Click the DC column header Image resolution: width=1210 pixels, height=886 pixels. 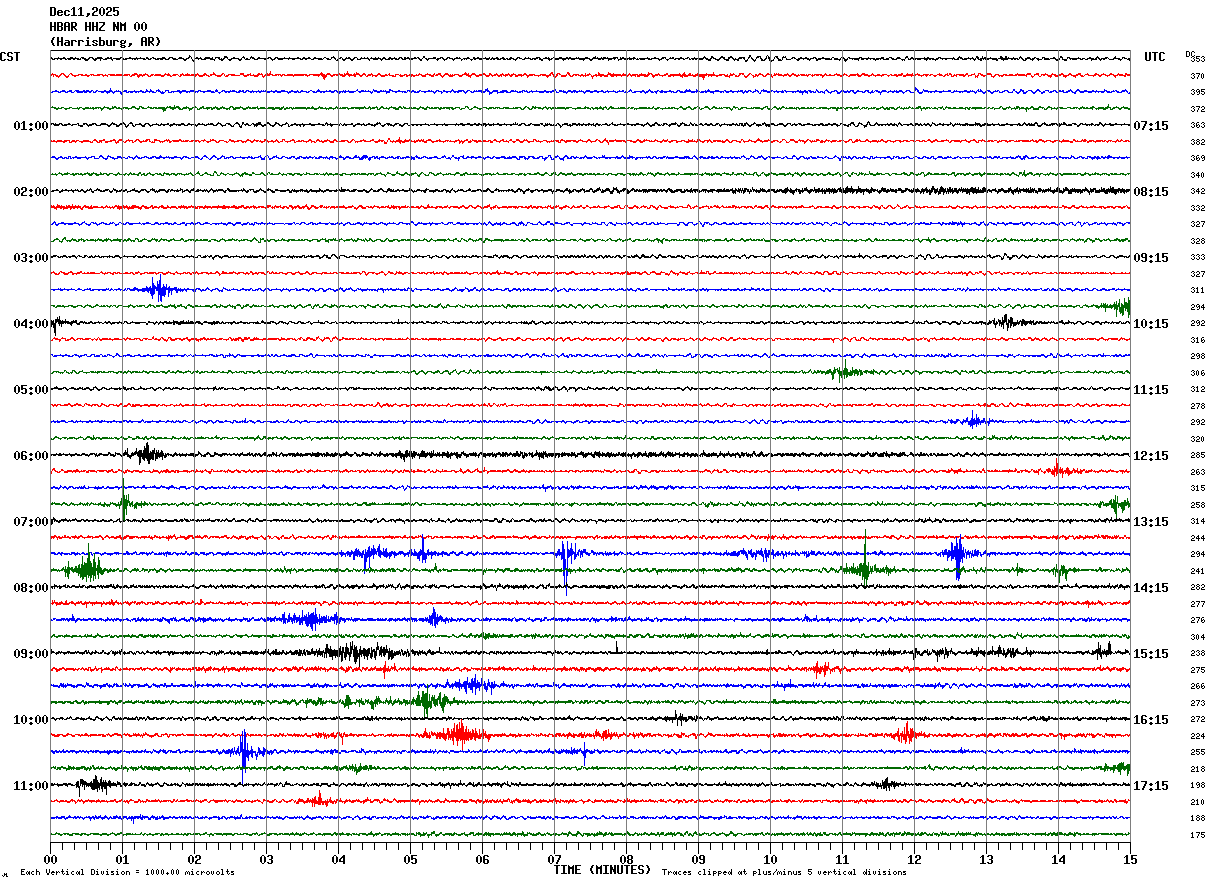(1190, 53)
